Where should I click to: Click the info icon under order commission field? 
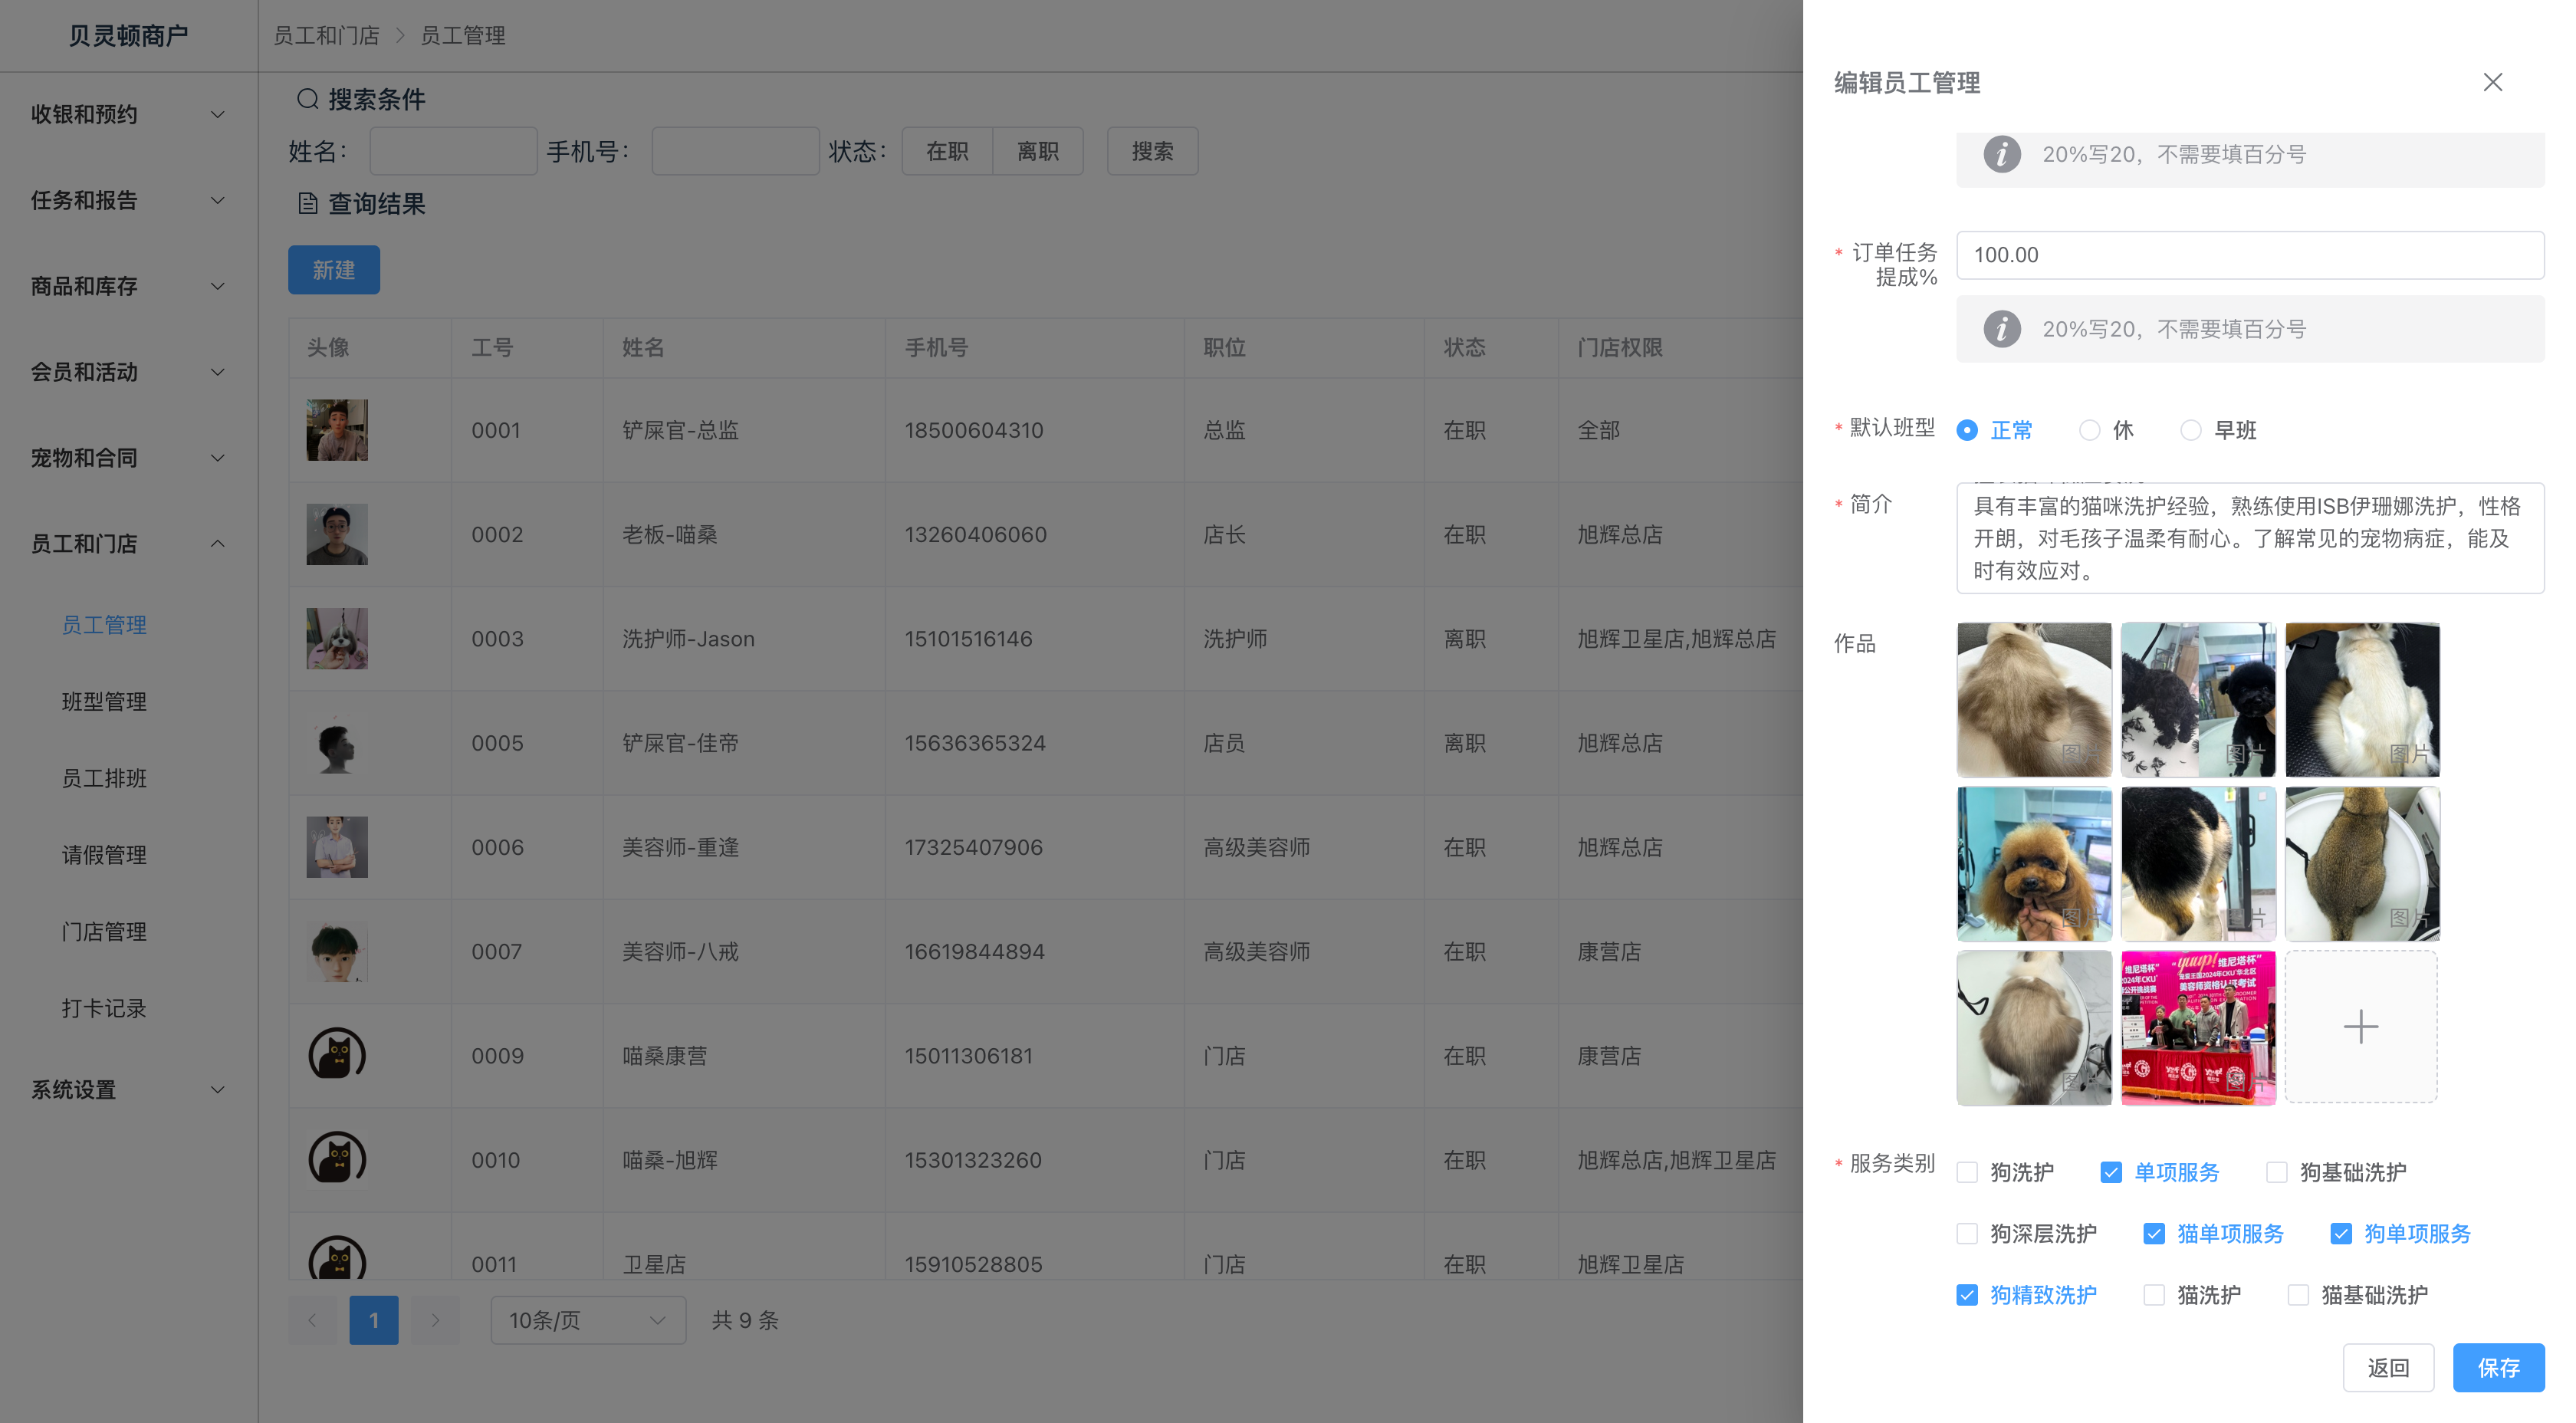point(2001,329)
